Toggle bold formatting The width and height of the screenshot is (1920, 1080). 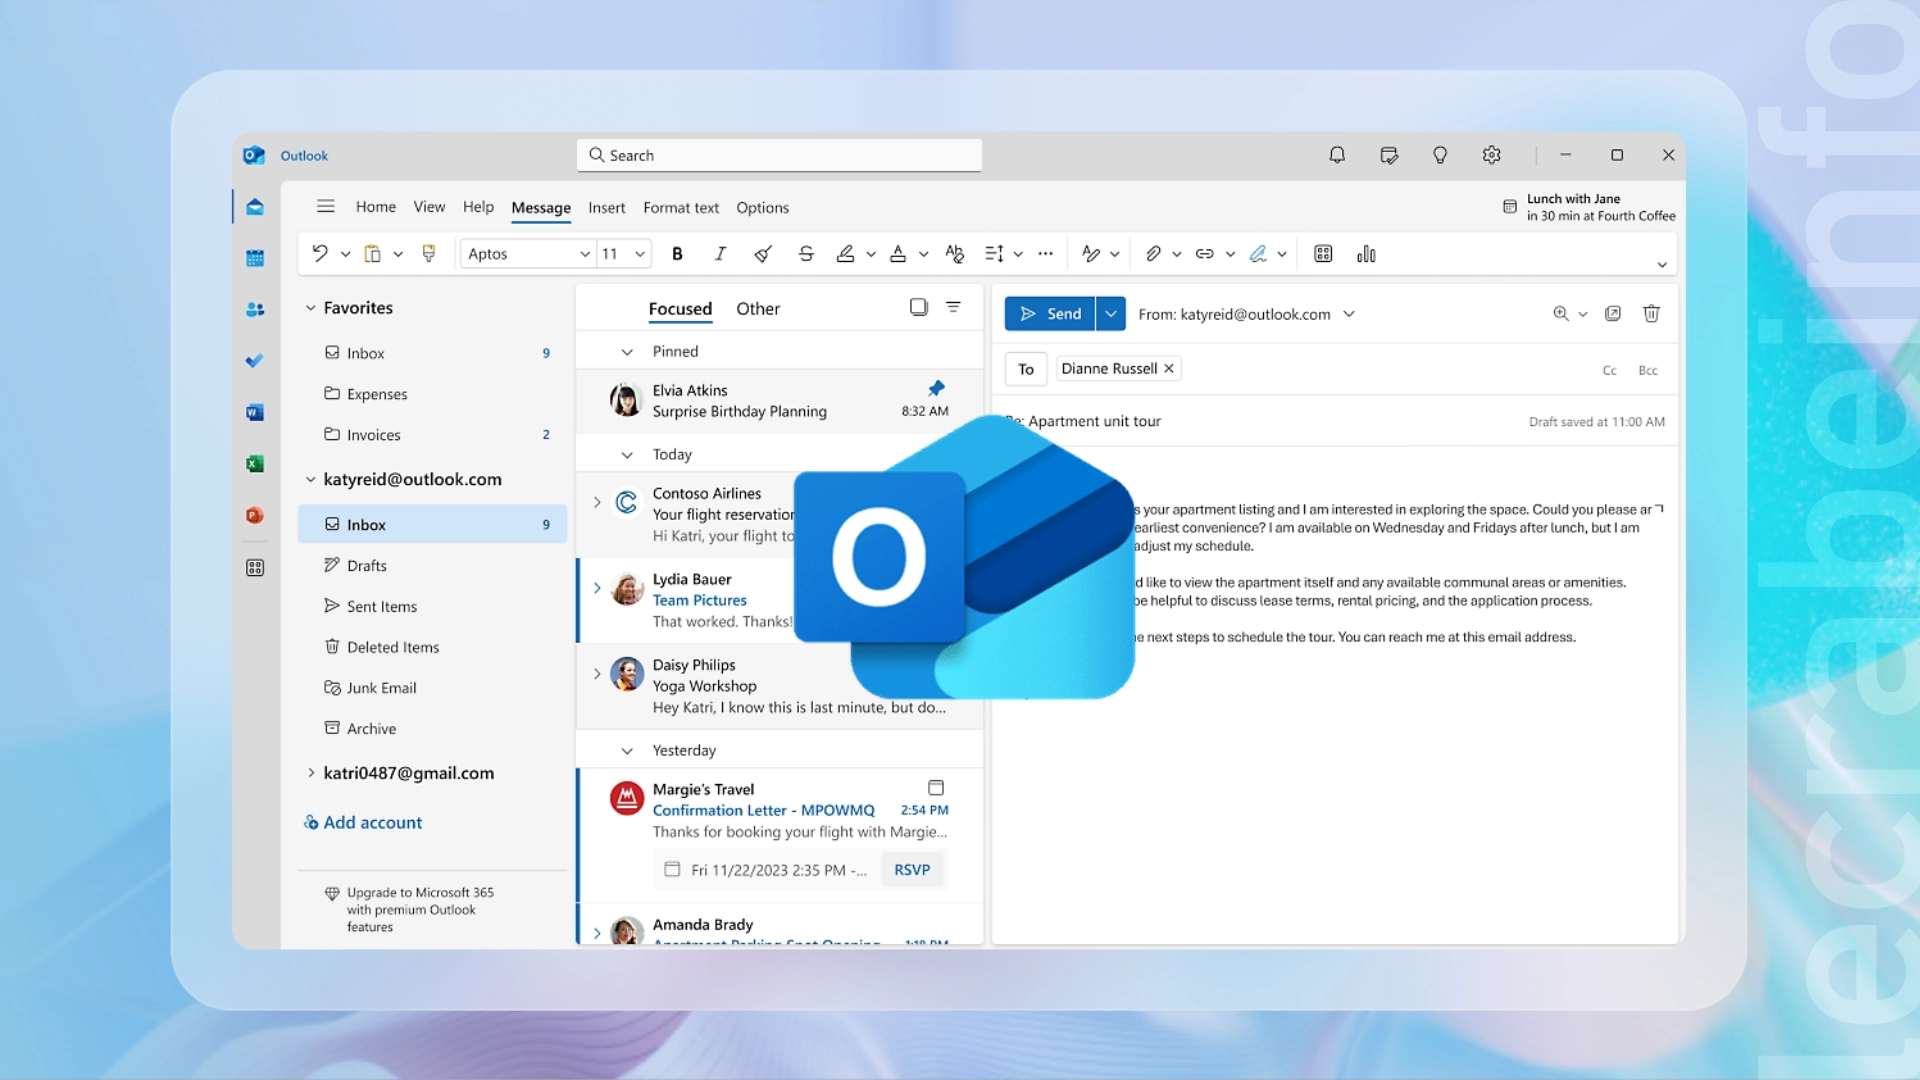[x=678, y=254]
